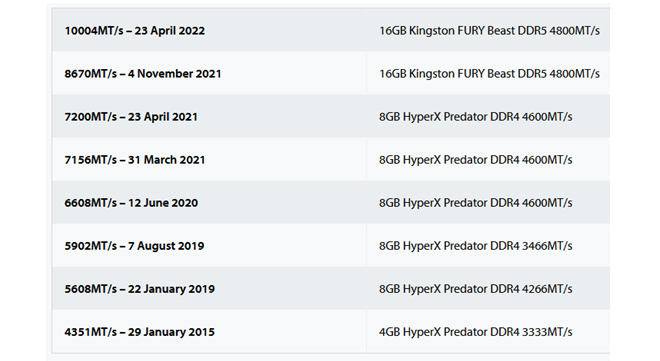This screenshot has height=361, width=660.
Task: Click the date 4 November 2021
Action: pos(174,74)
